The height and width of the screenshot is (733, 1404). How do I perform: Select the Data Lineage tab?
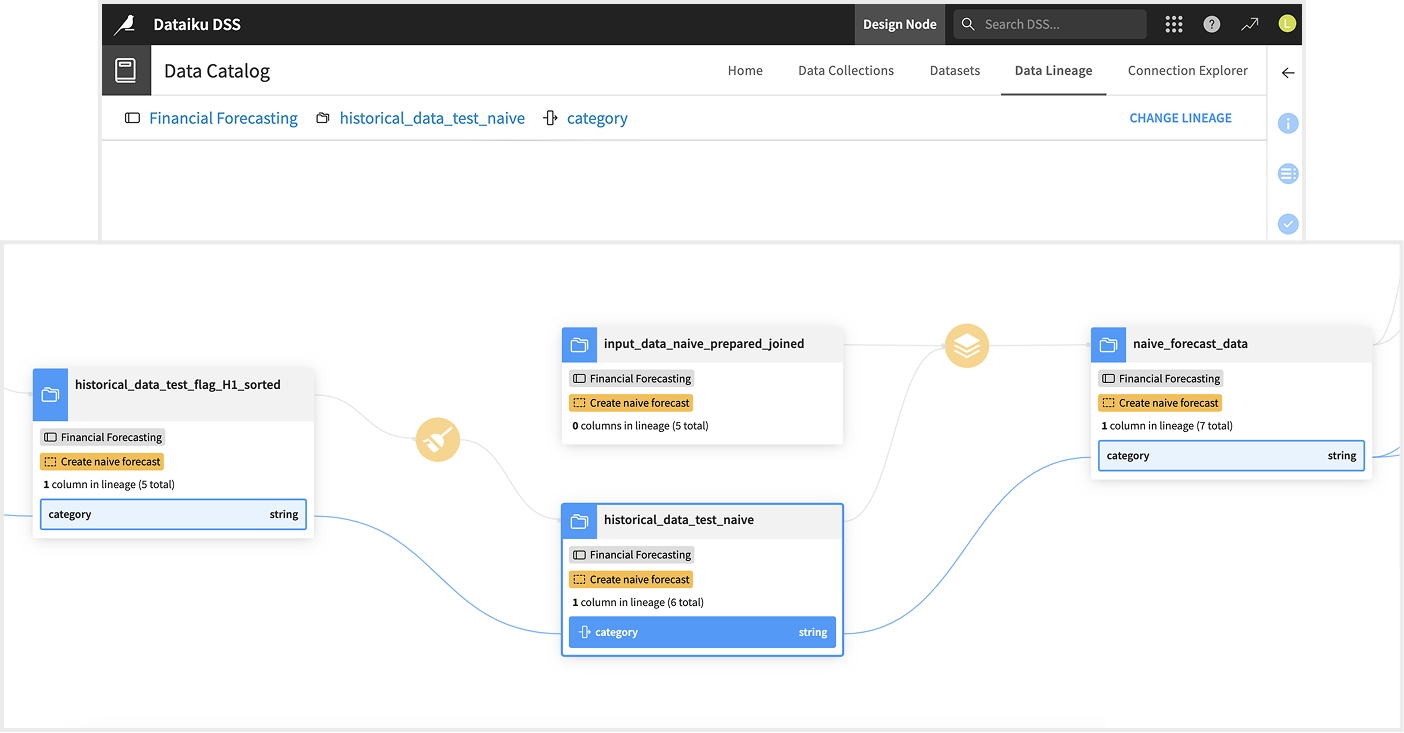click(x=1053, y=70)
